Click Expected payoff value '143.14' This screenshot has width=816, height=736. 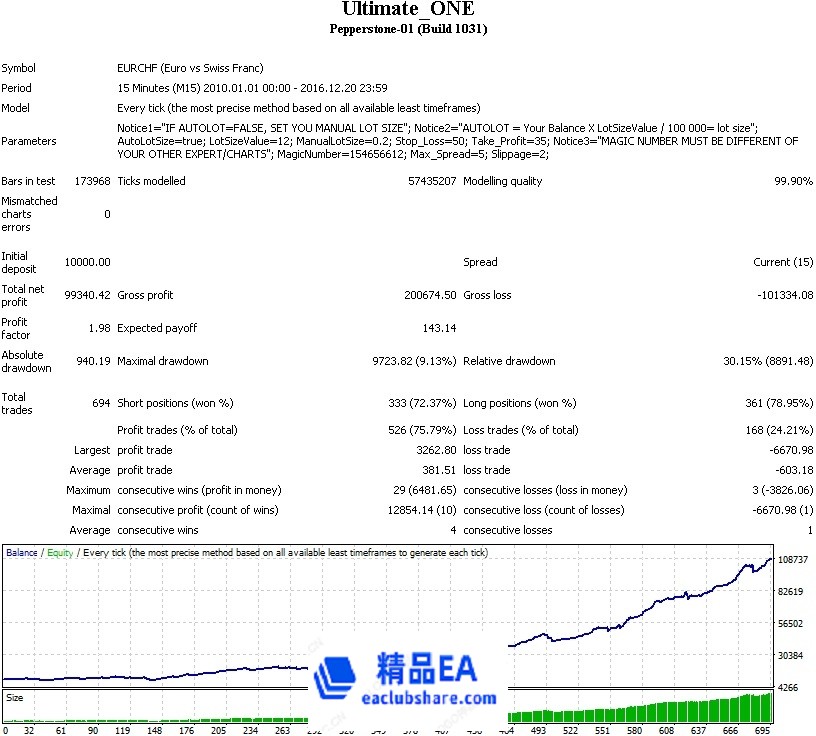pos(439,328)
